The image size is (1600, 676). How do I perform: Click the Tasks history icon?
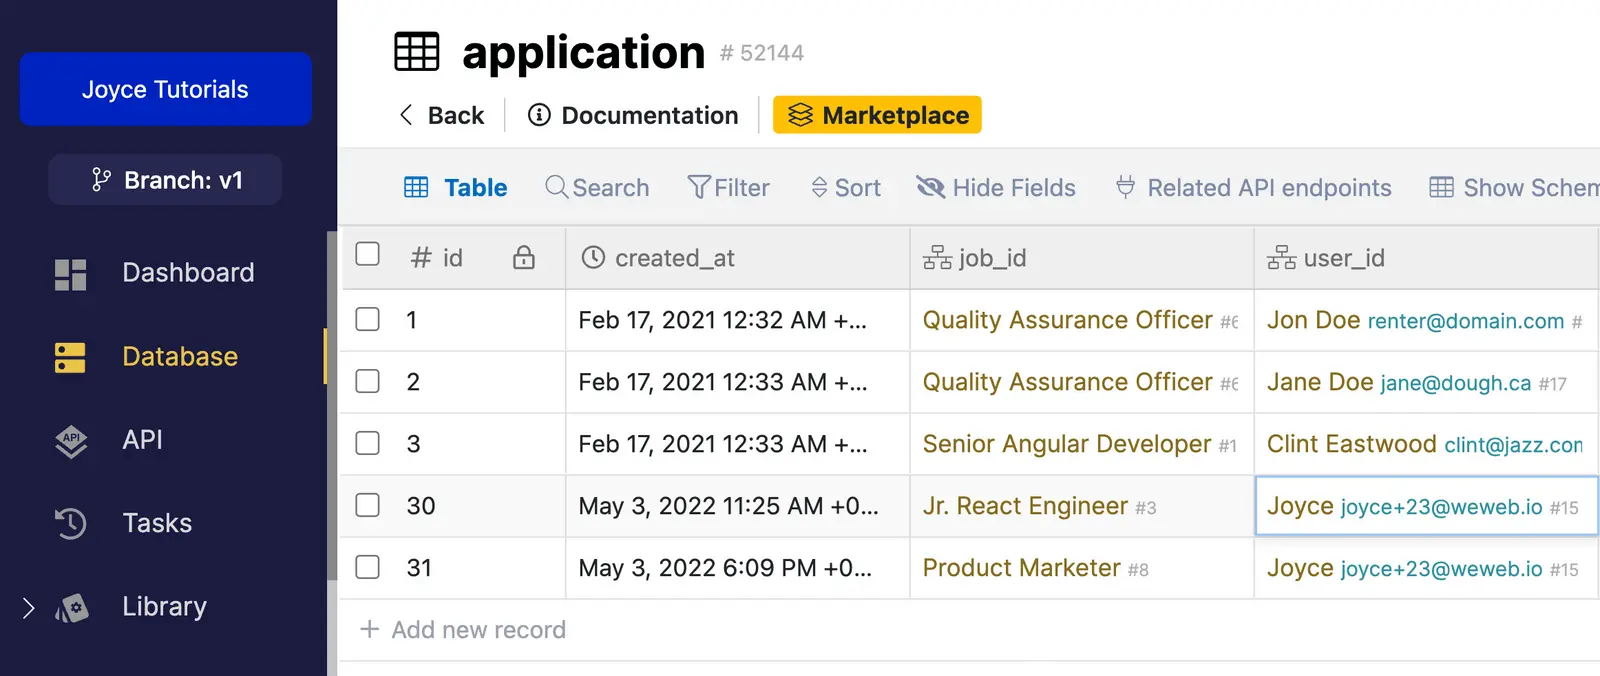(x=70, y=523)
